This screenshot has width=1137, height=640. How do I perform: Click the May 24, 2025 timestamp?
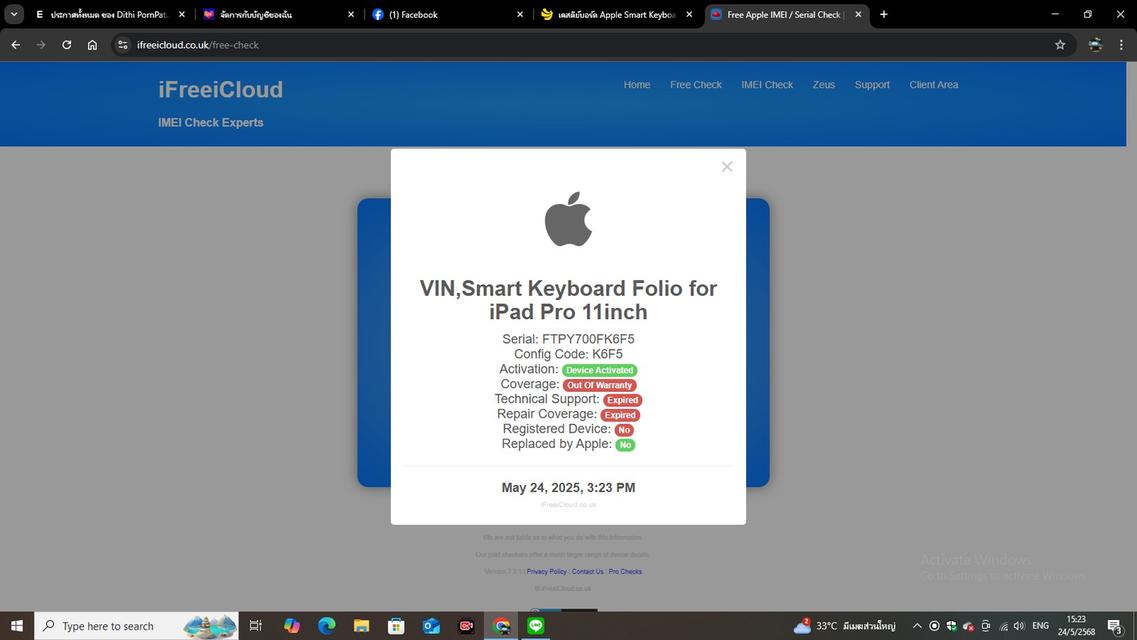(568, 488)
